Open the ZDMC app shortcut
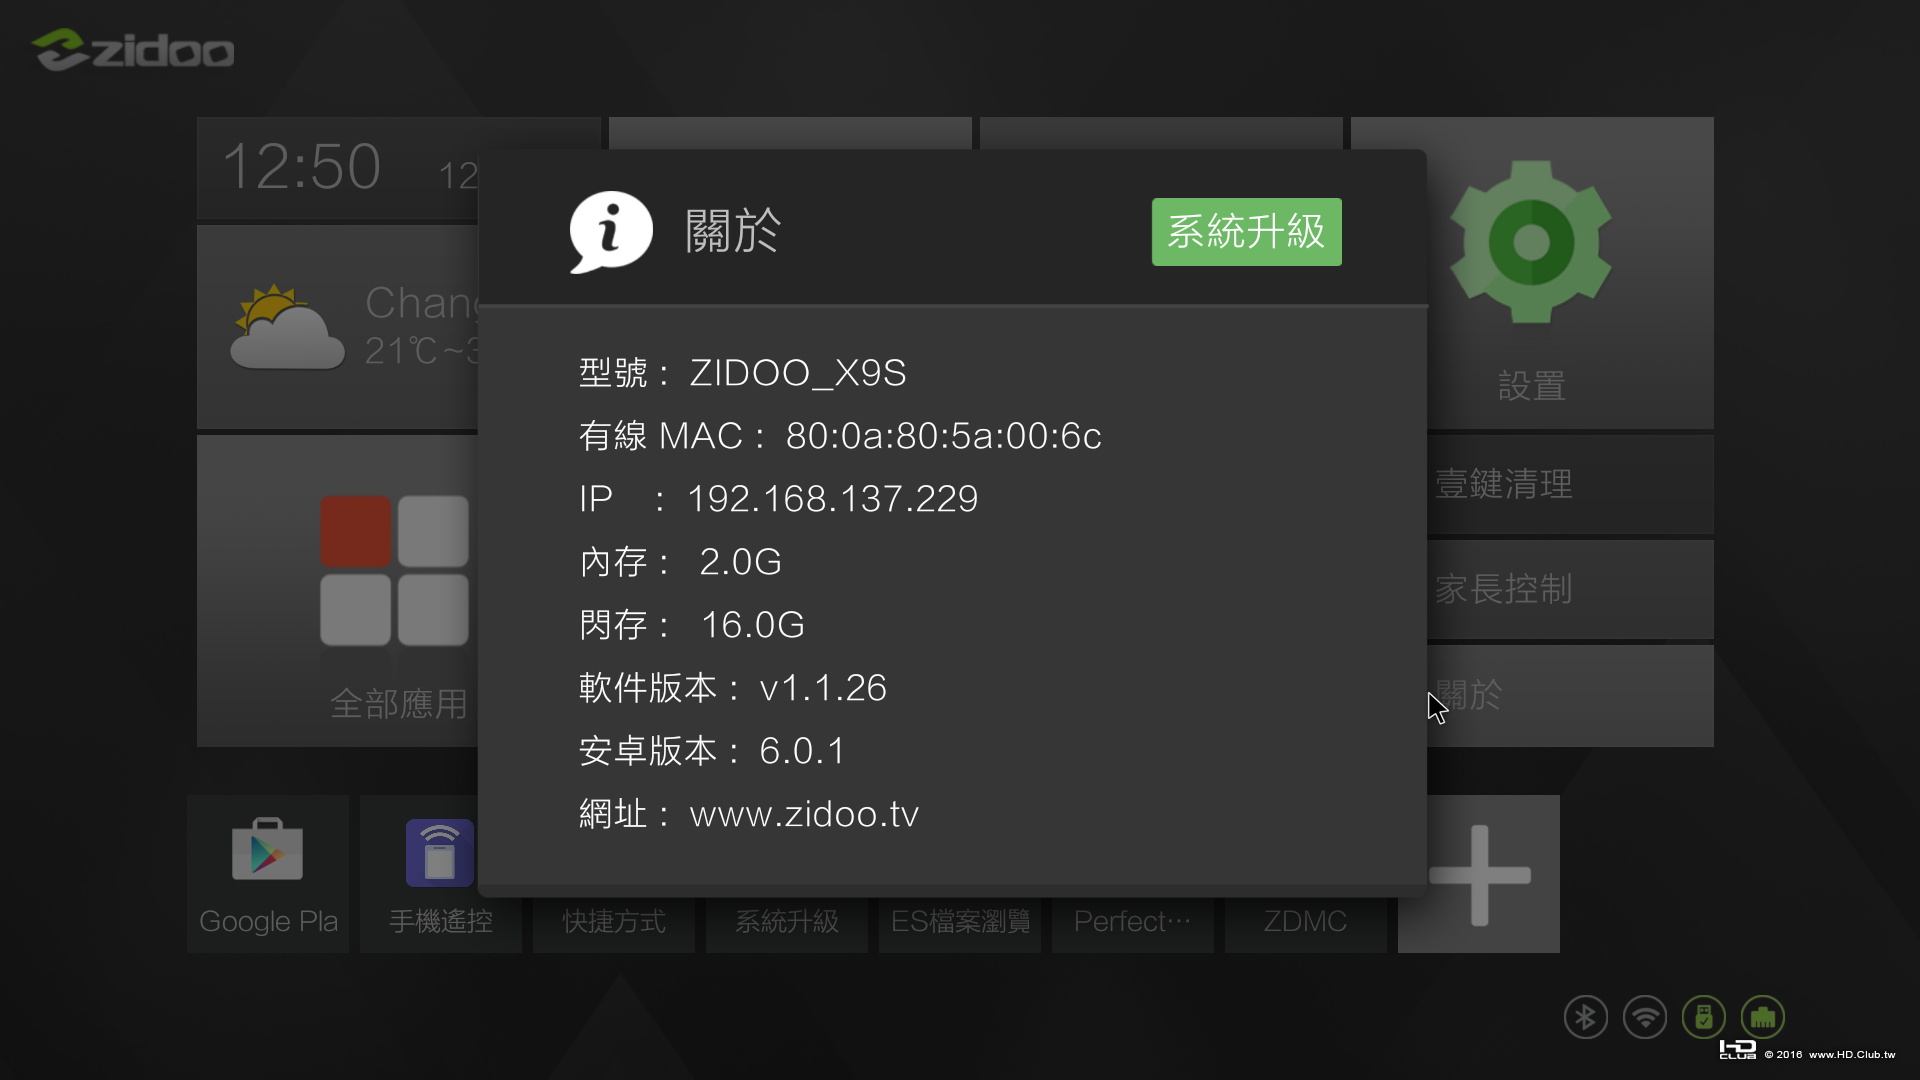1920x1080 pixels. 1305,922
